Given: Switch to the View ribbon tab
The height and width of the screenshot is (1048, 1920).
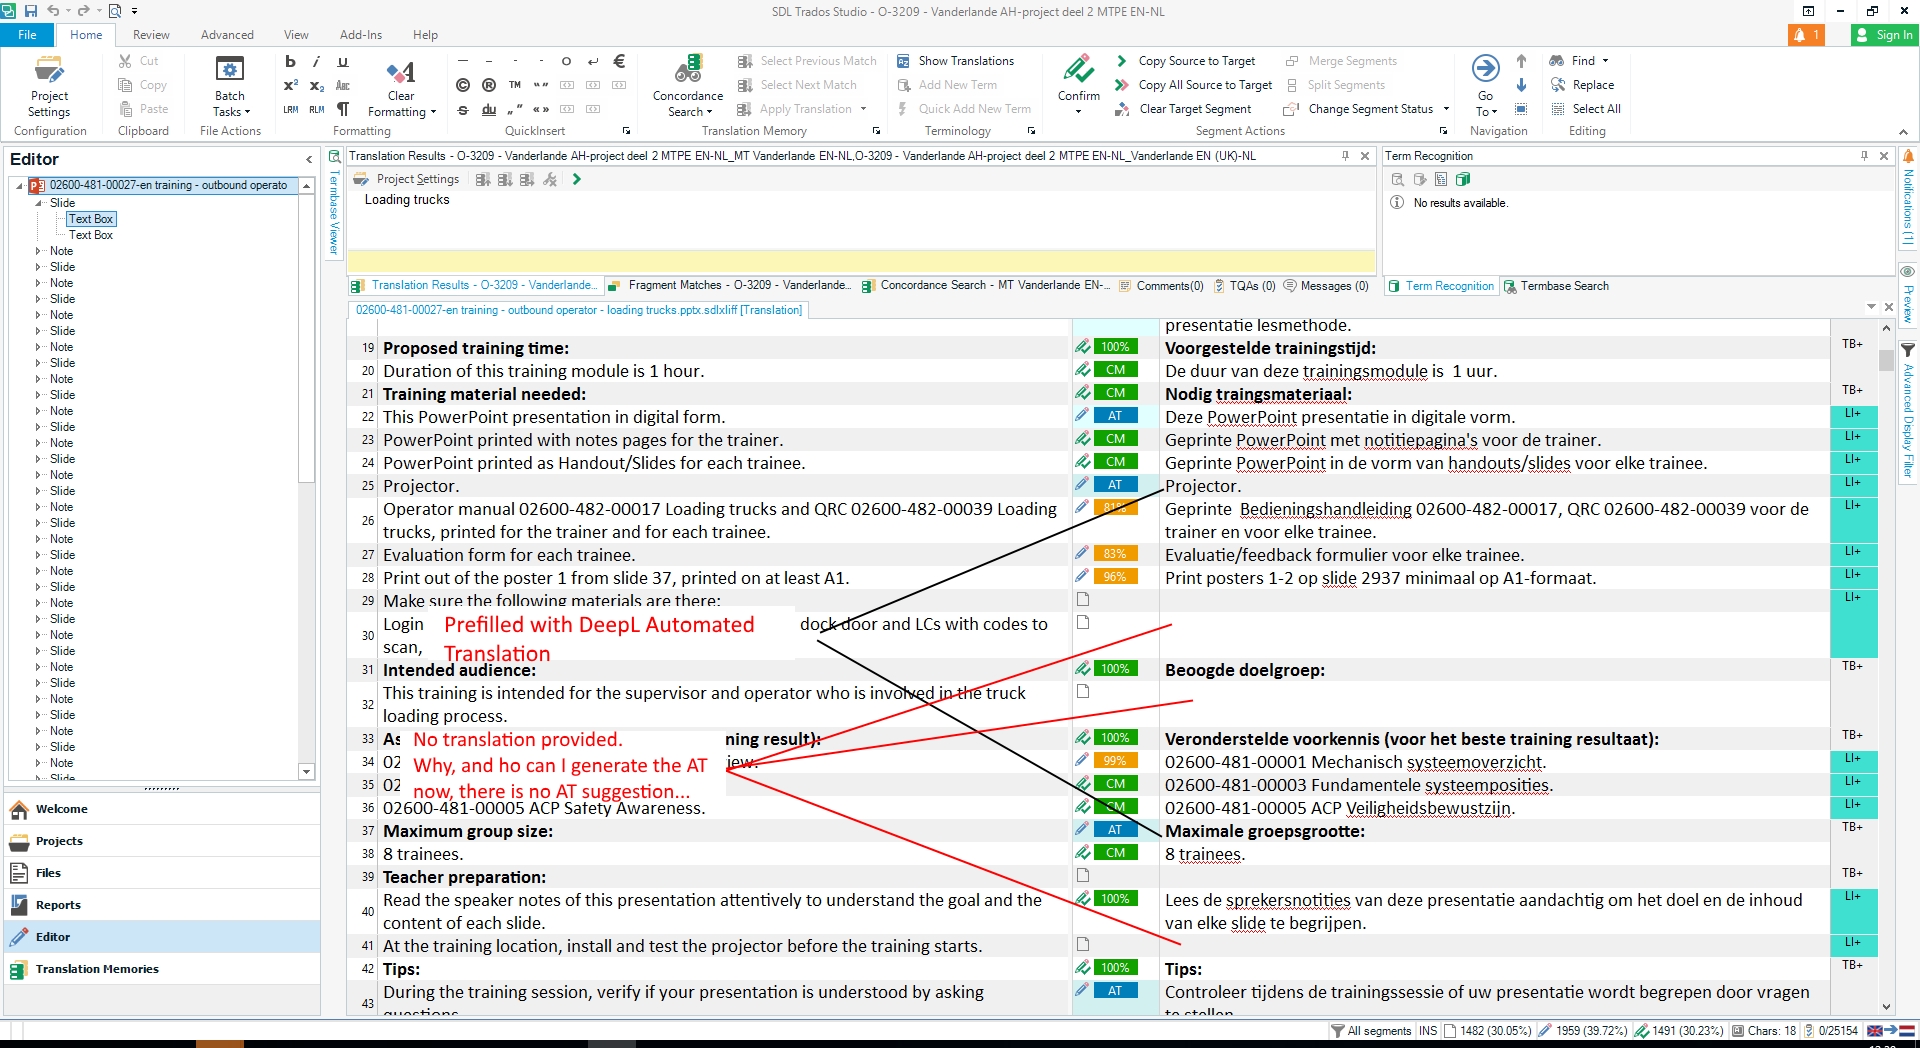Looking at the screenshot, I should [x=296, y=35].
